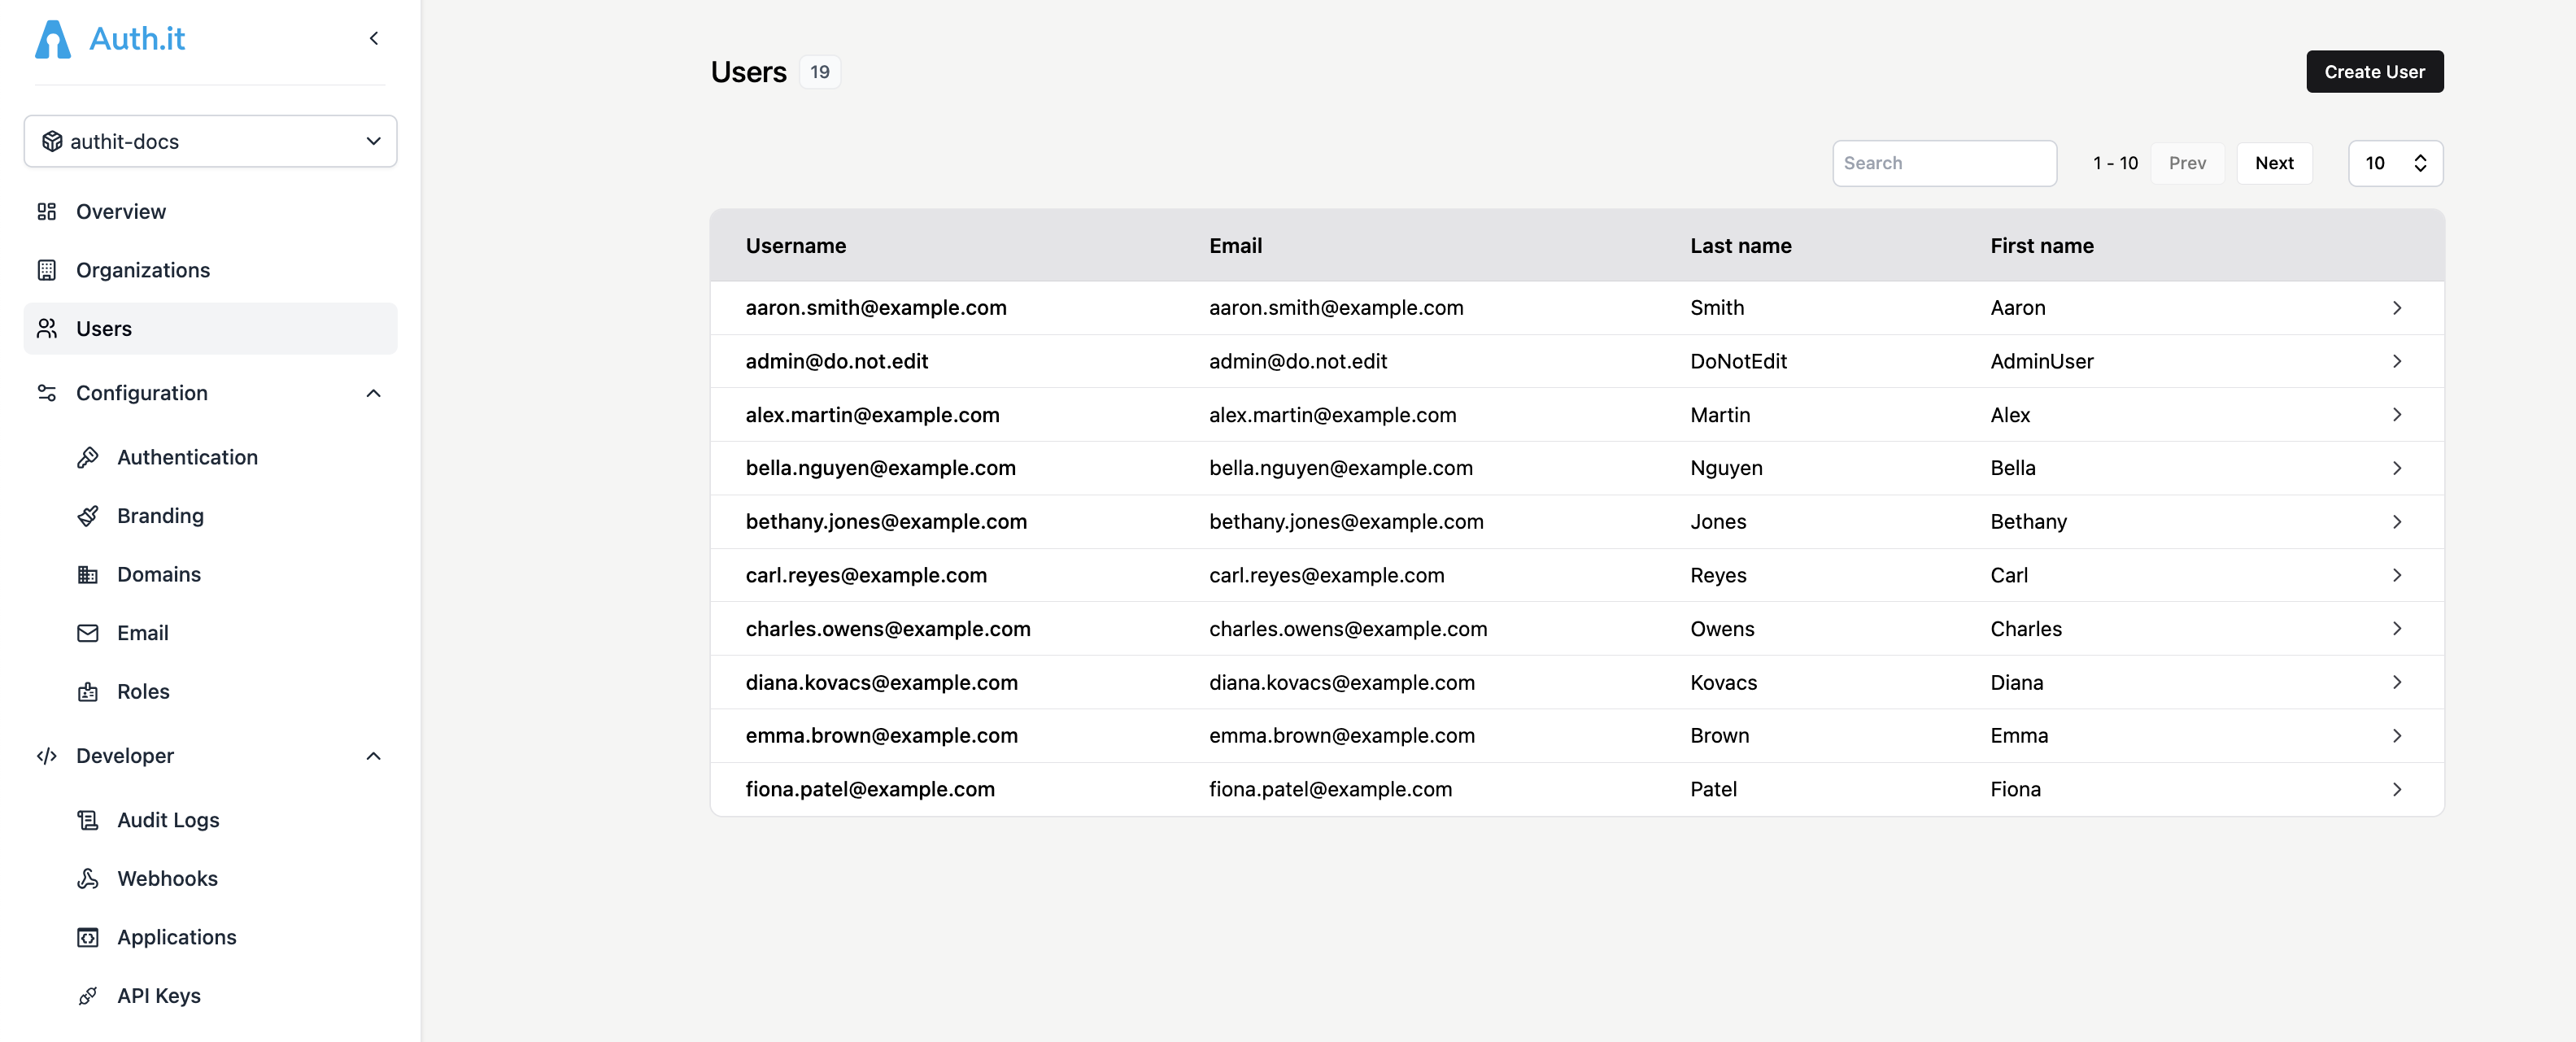Click the API Keys icon
This screenshot has width=2576, height=1042.
[88, 995]
